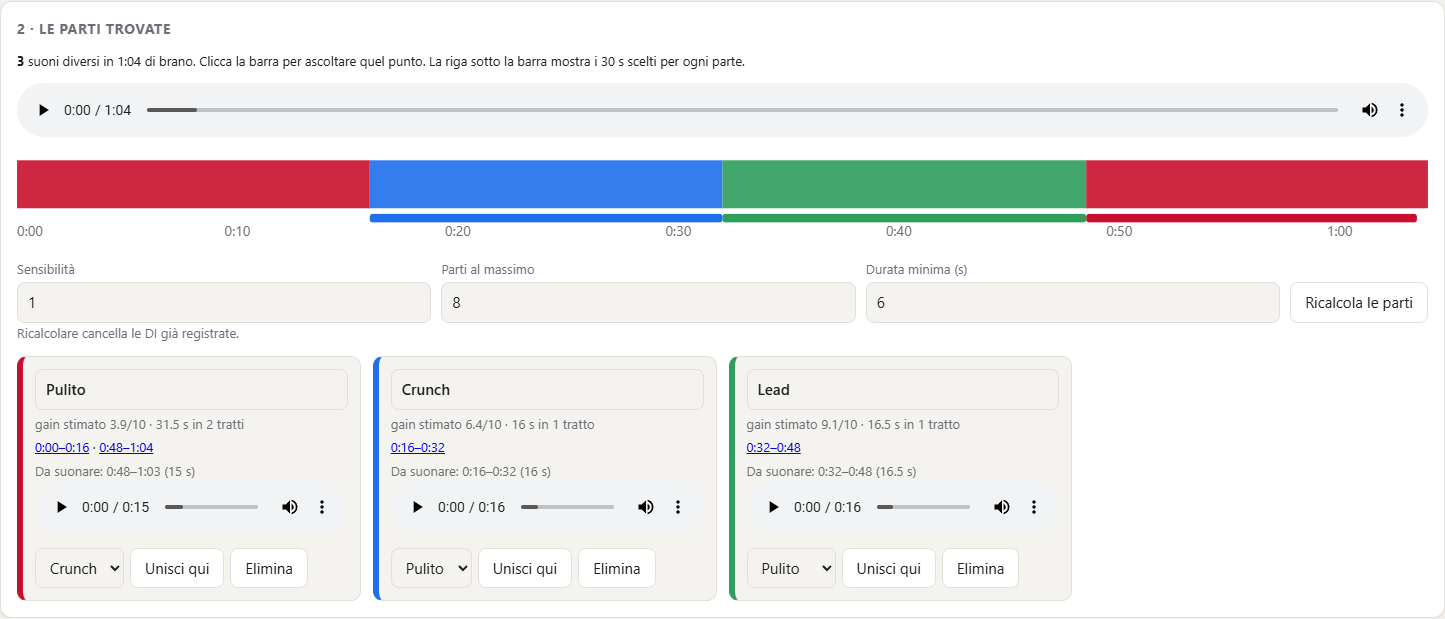The width and height of the screenshot is (1445, 619).
Task: Click the thin red chosen-range line under bar
Action: 1251,218
